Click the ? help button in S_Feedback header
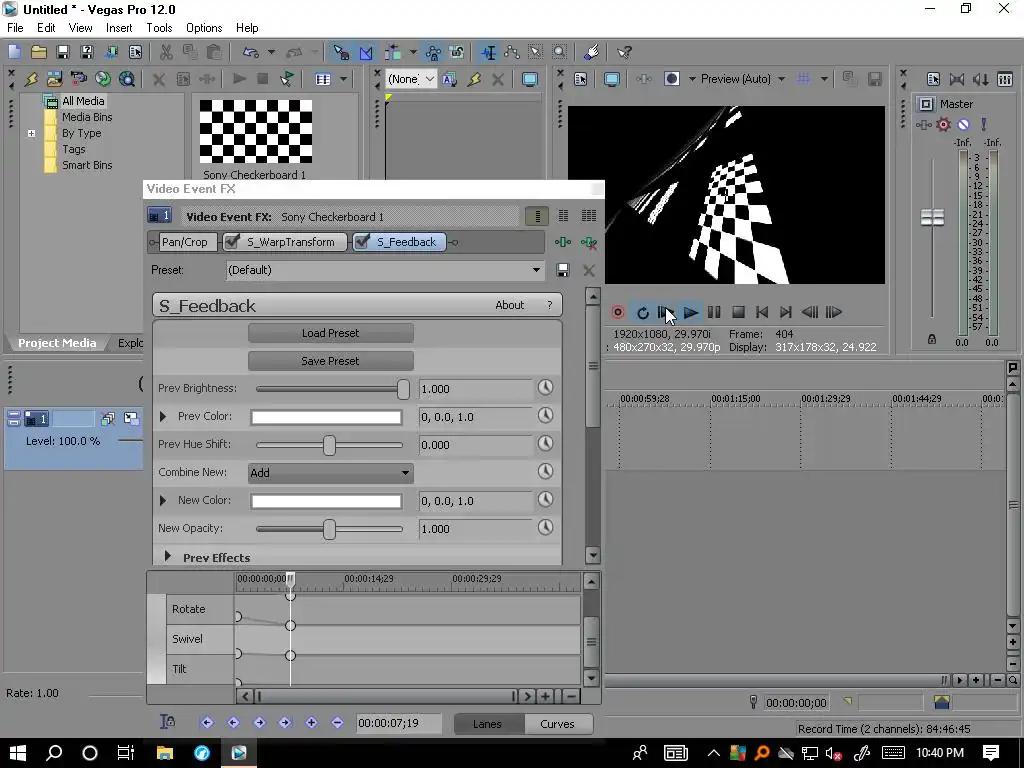1024x768 pixels. pos(550,305)
